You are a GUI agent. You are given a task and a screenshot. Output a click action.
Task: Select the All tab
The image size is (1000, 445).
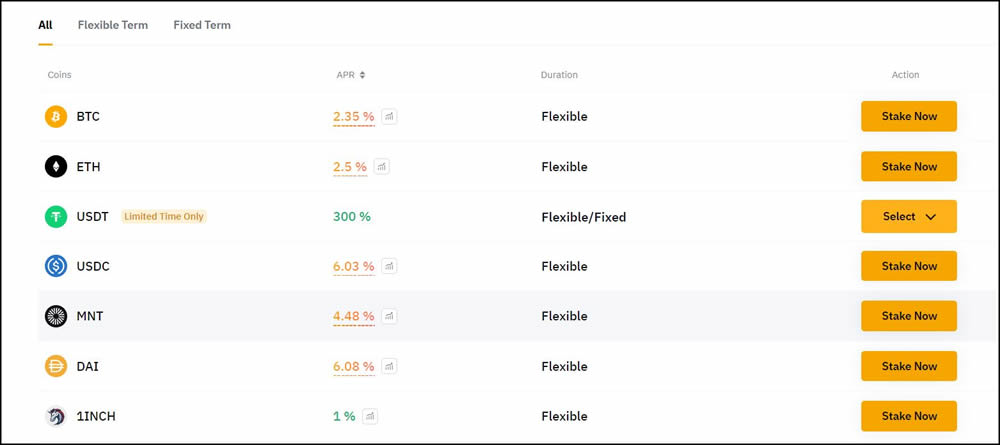coord(45,25)
